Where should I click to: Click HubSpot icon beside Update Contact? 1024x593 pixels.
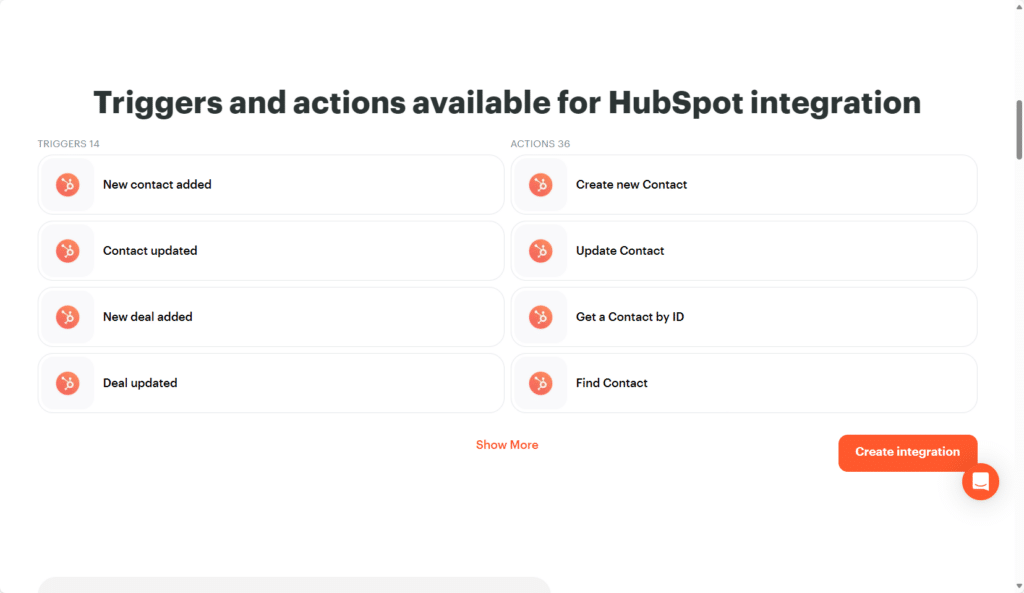pos(541,251)
